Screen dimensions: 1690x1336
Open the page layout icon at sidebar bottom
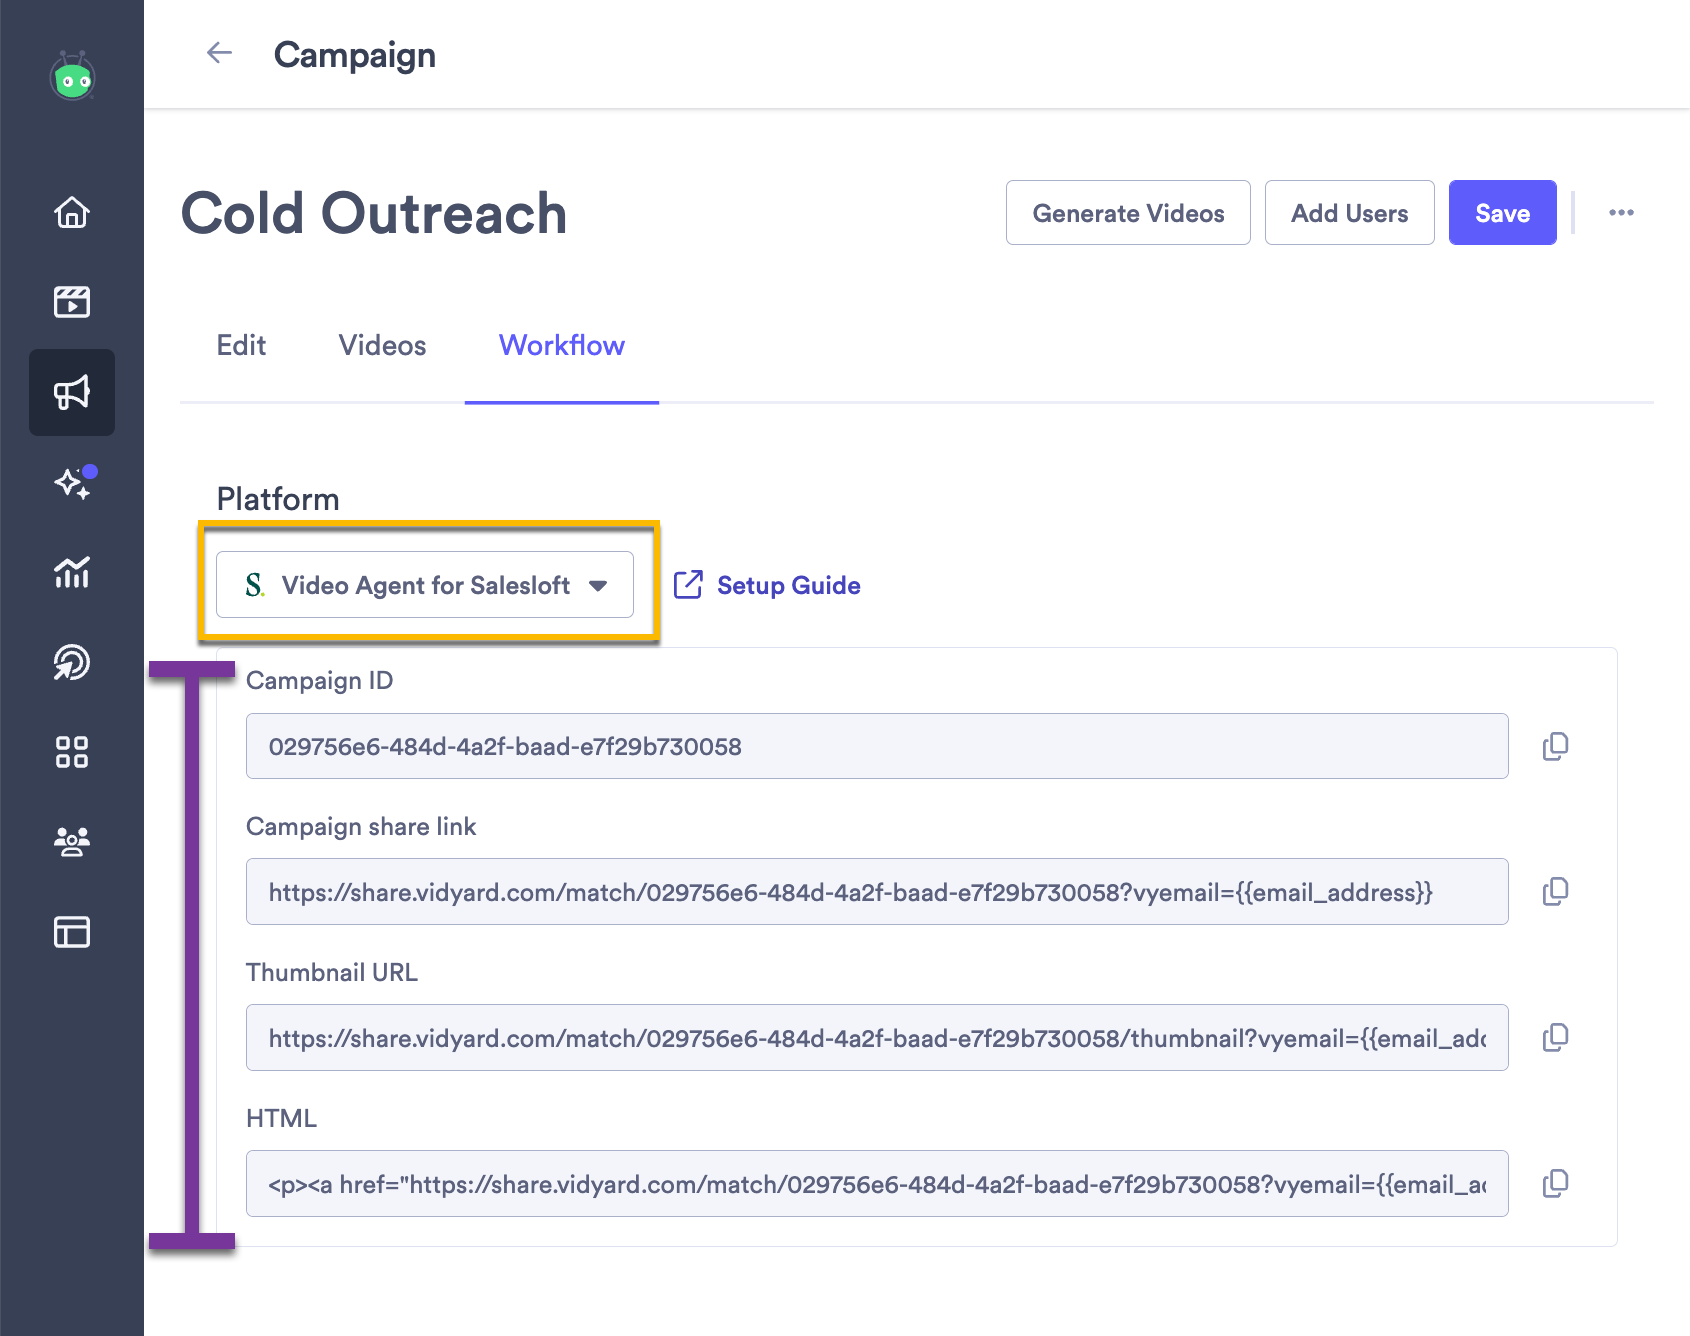tap(71, 932)
